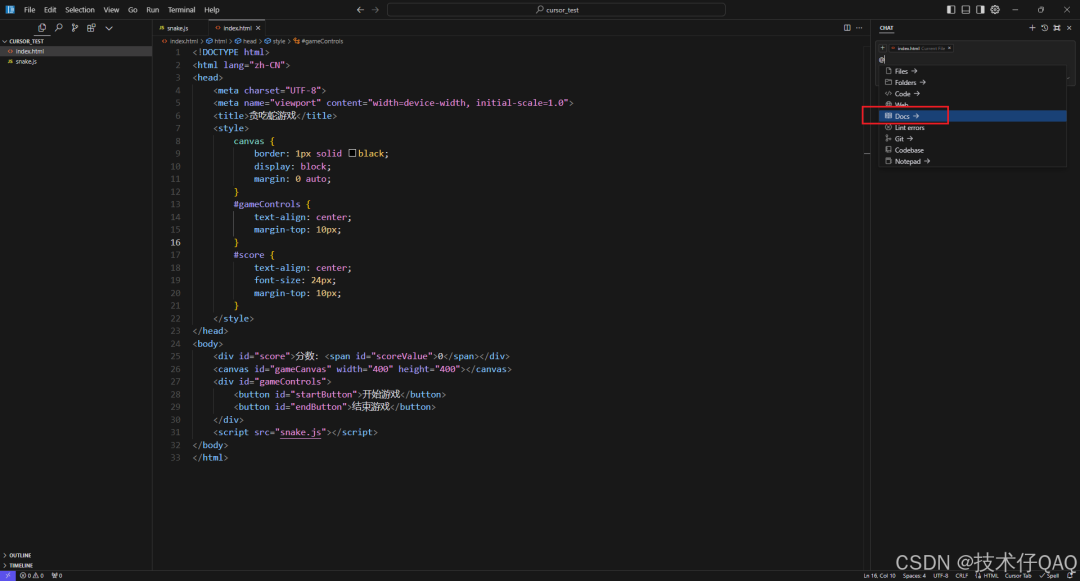Collapse the CURSOR_TEST folder section
The image size is (1080, 581).
point(76,41)
